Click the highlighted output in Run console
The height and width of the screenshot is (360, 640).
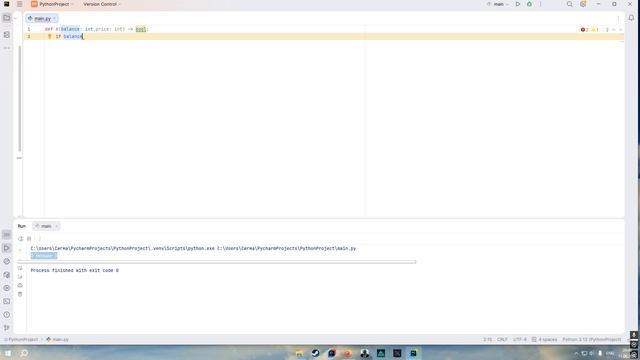[x=44, y=256]
